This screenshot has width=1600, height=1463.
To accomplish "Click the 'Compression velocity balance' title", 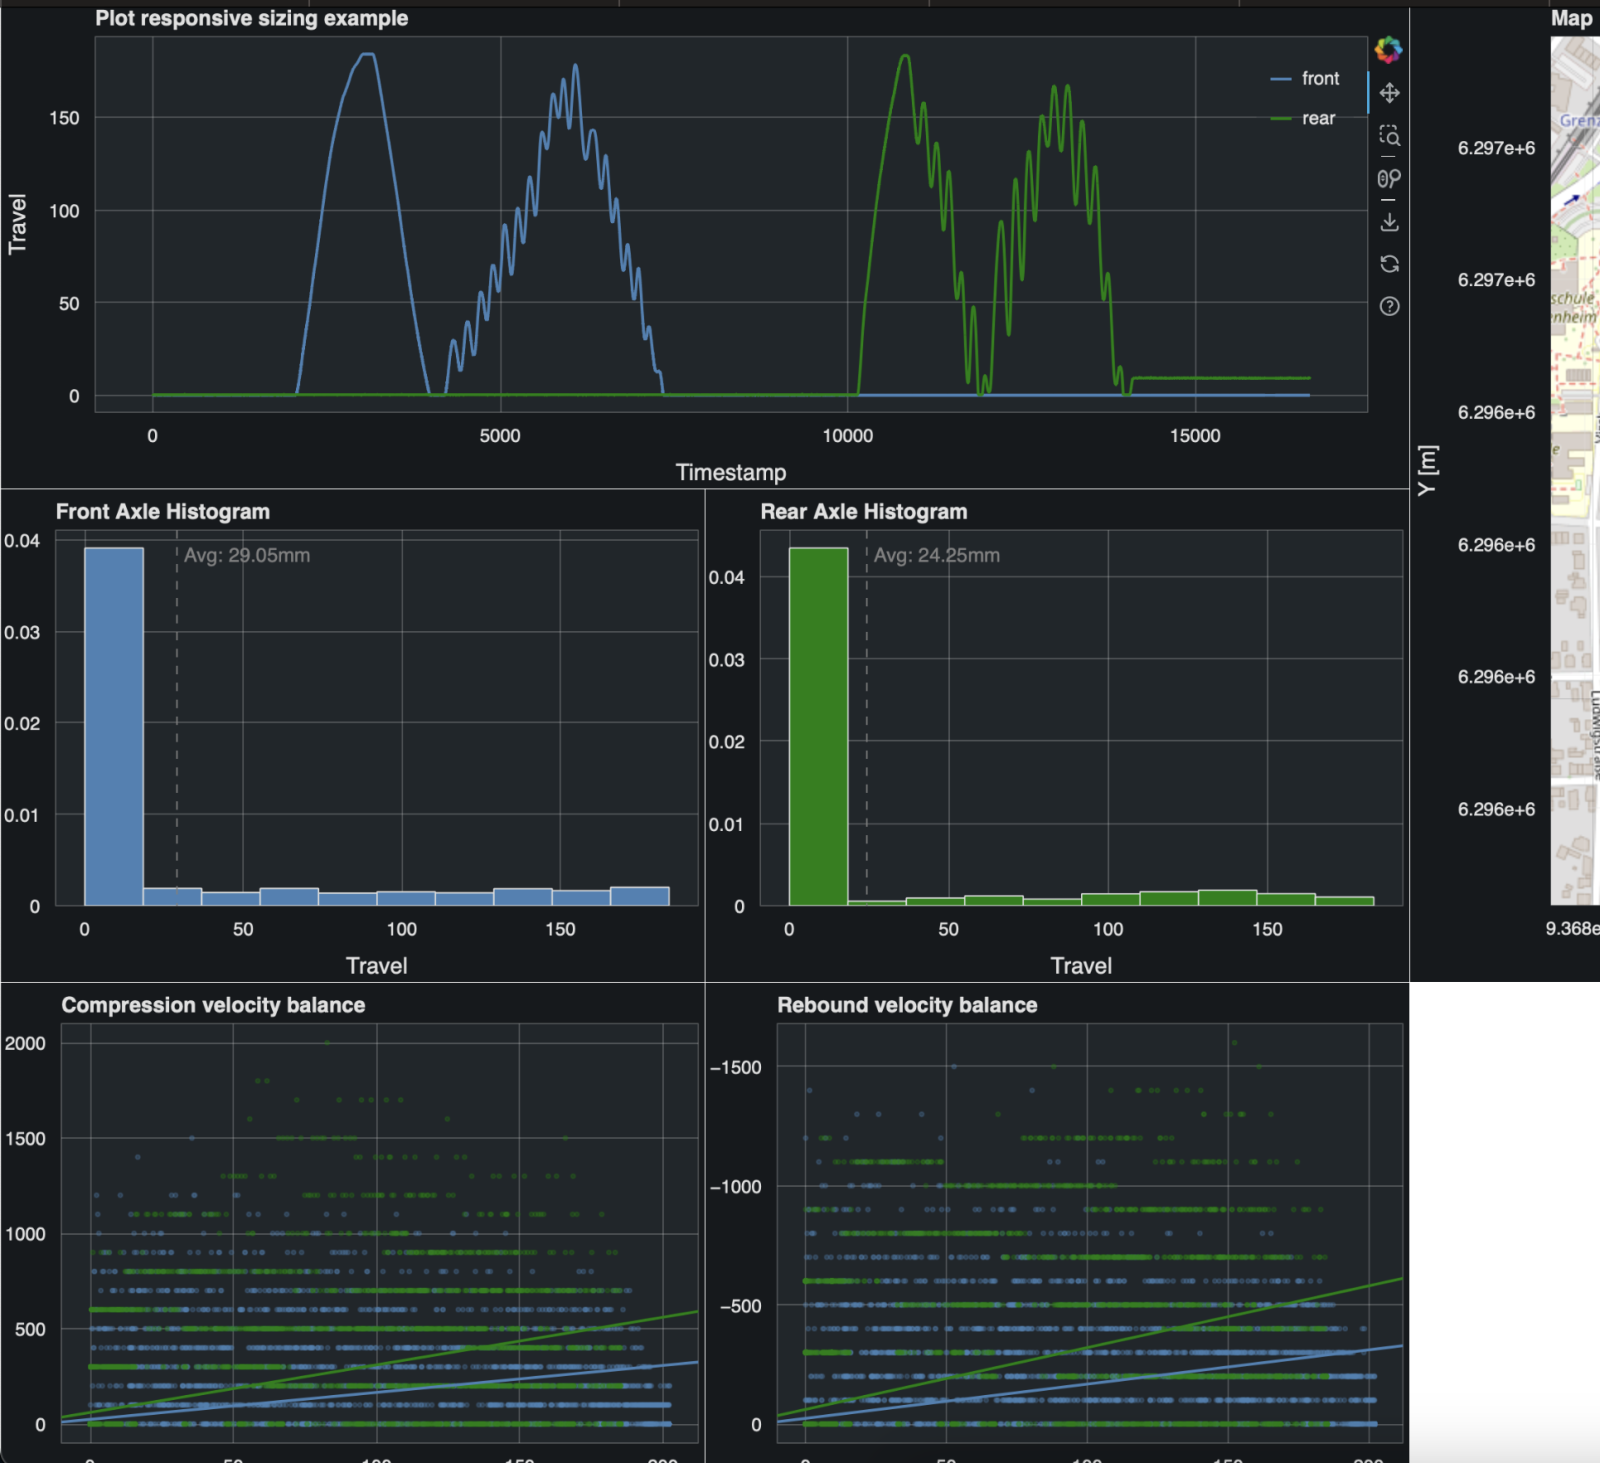I will click(x=213, y=1005).
